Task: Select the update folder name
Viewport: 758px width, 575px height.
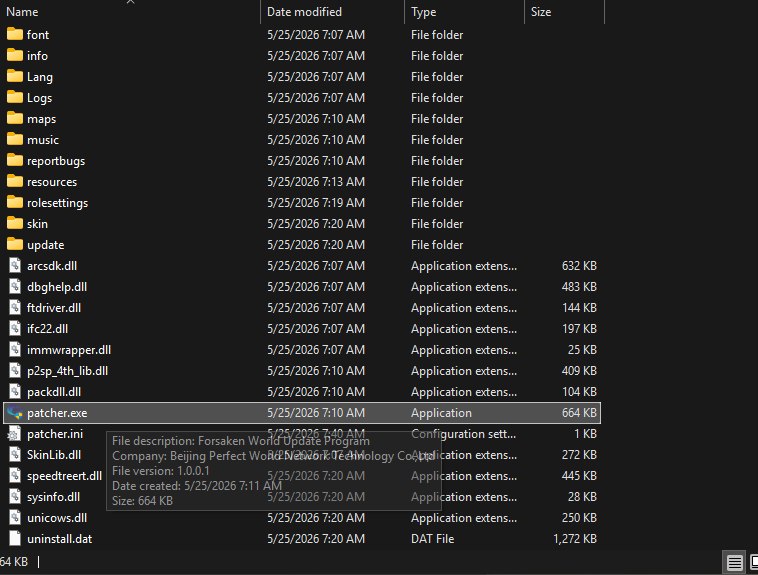Action: click(45, 245)
